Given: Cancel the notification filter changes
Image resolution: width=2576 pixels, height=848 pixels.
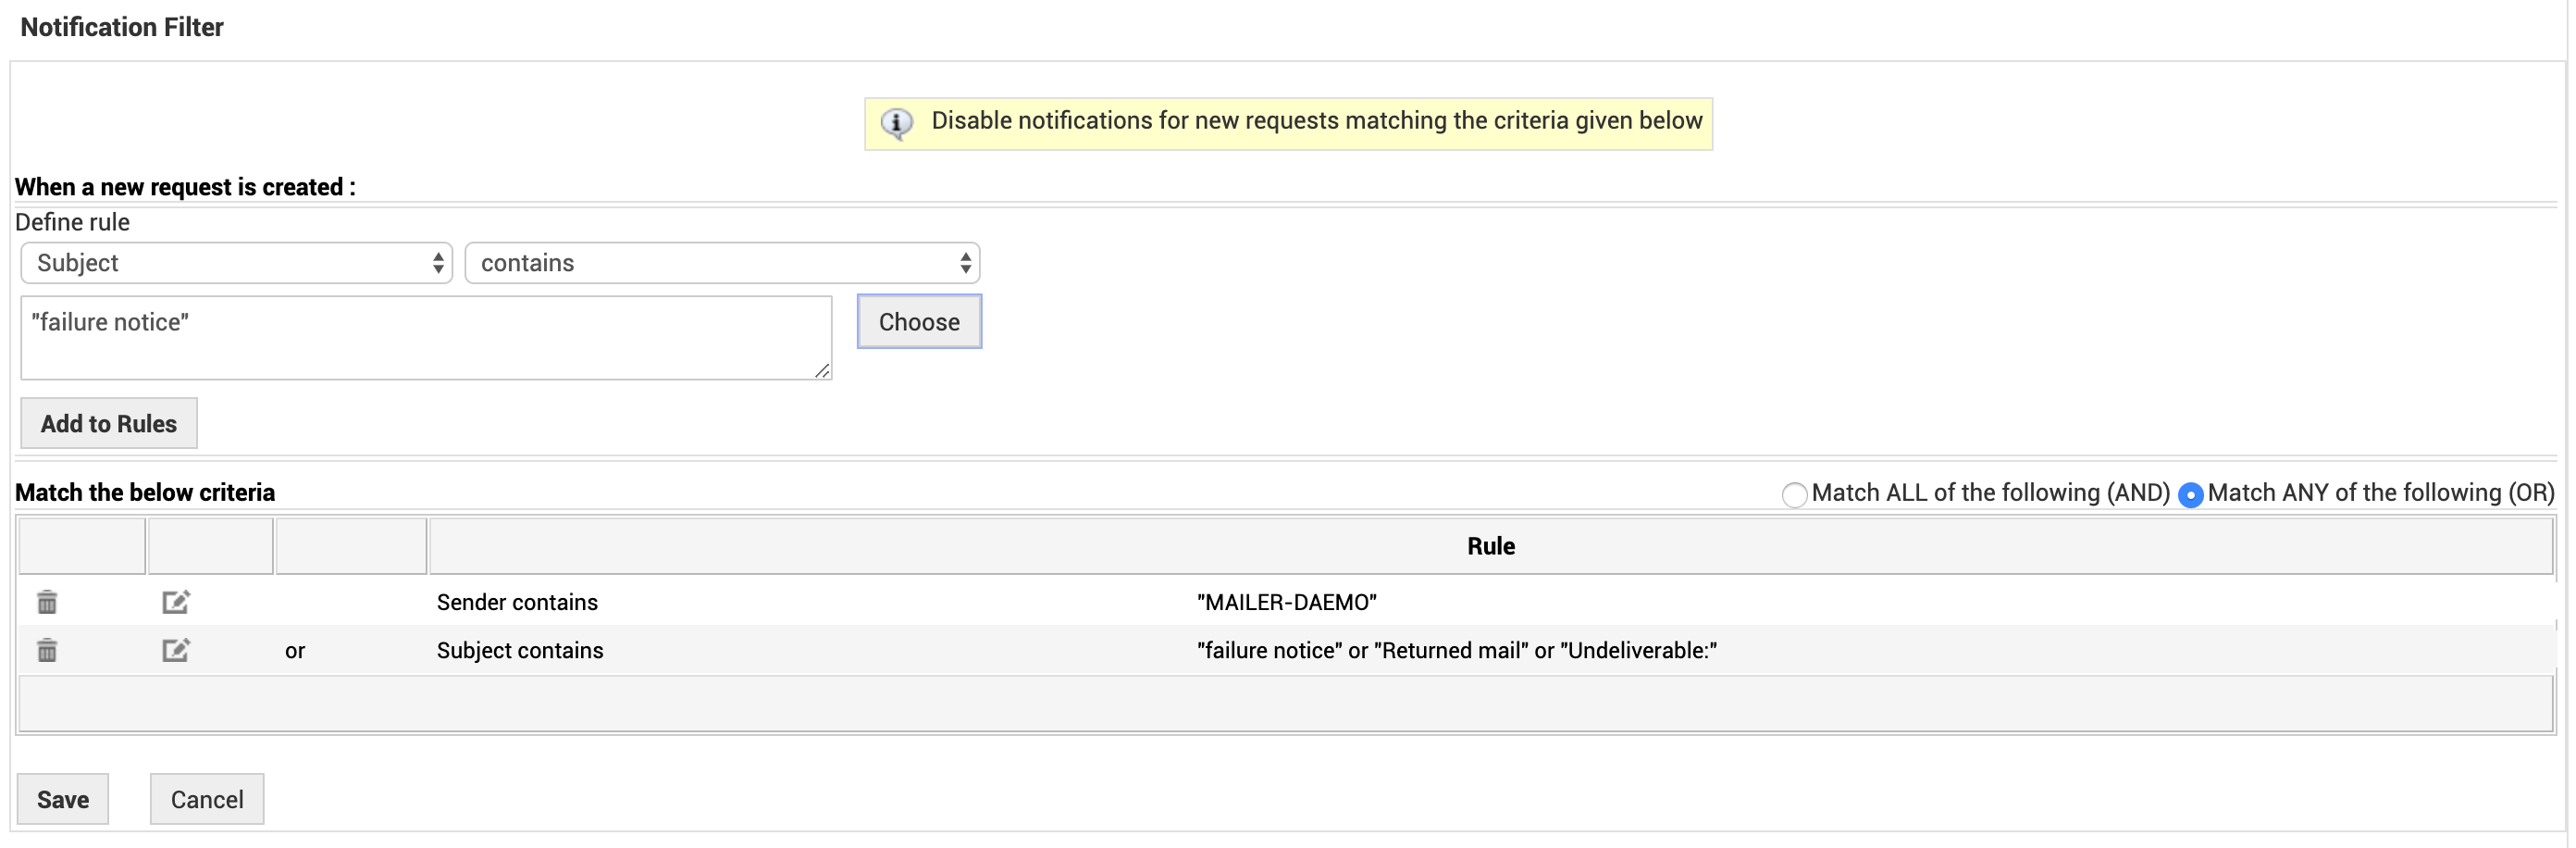Looking at the screenshot, I should 207,799.
